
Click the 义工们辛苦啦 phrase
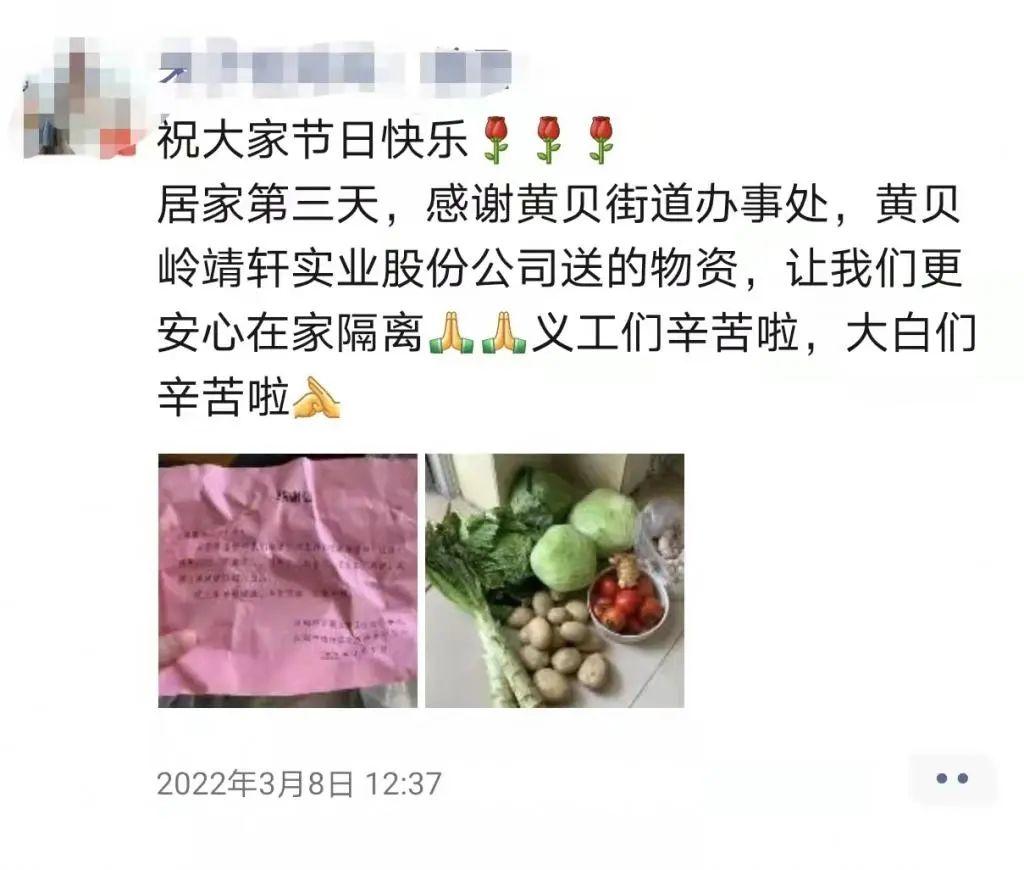click(x=665, y=334)
